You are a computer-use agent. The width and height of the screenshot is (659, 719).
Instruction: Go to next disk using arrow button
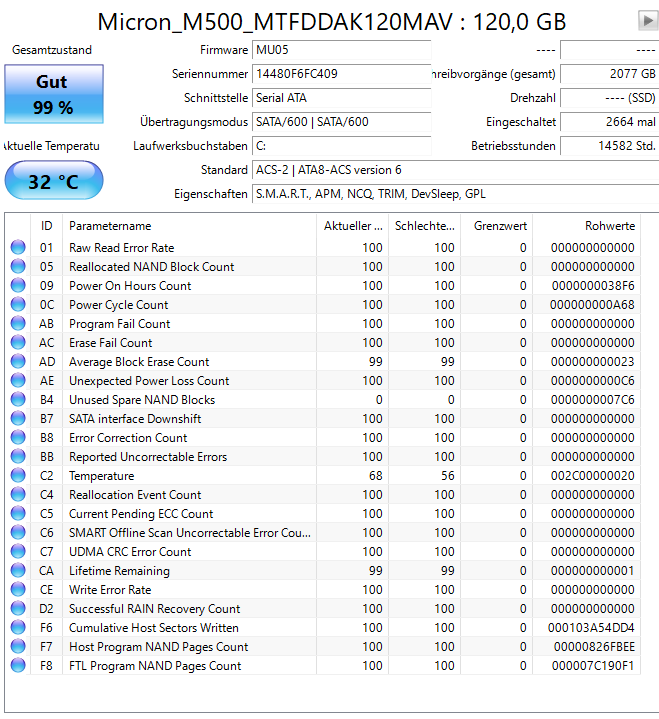648,21
